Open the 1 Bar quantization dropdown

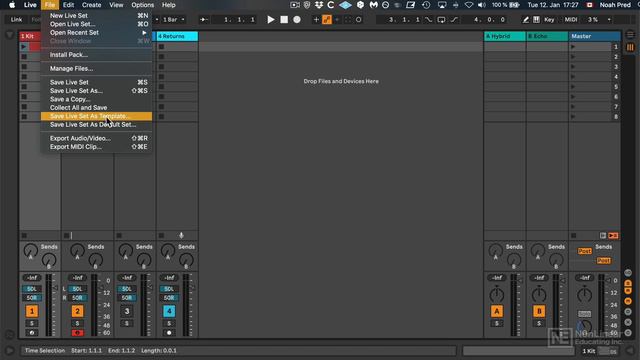pos(173,20)
